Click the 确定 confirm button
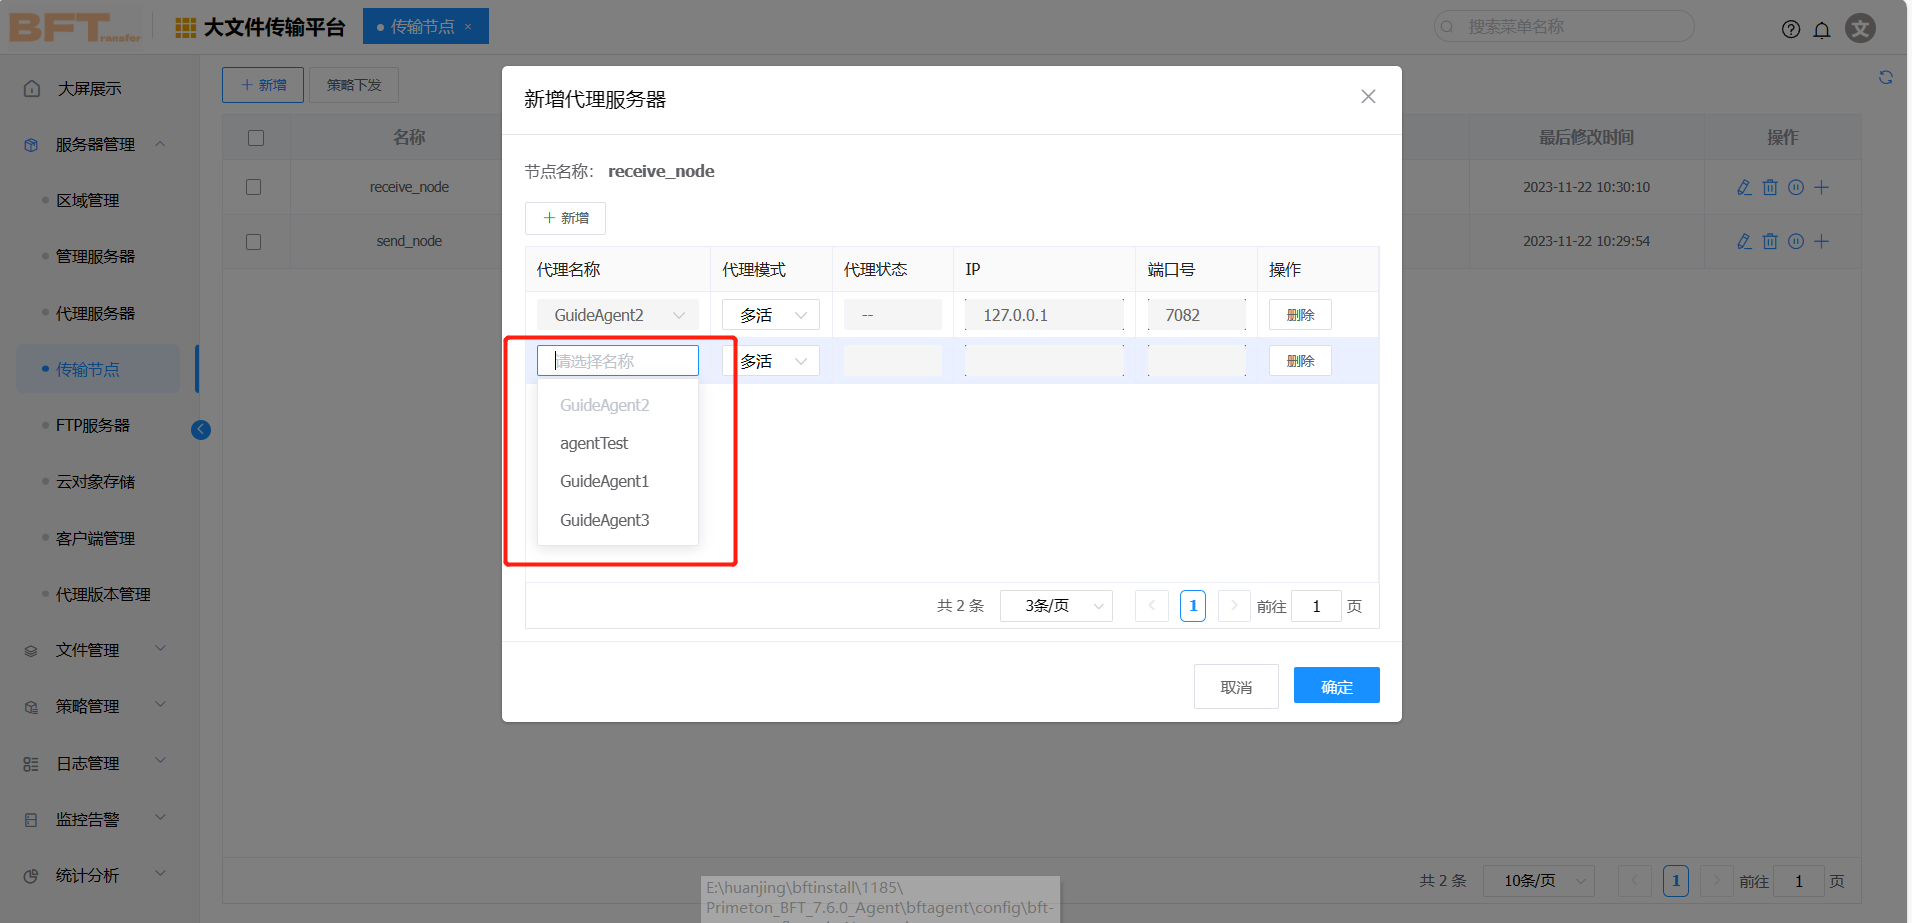The height and width of the screenshot is (923, 1912). pyautogui.click(x=1336, y=686)
